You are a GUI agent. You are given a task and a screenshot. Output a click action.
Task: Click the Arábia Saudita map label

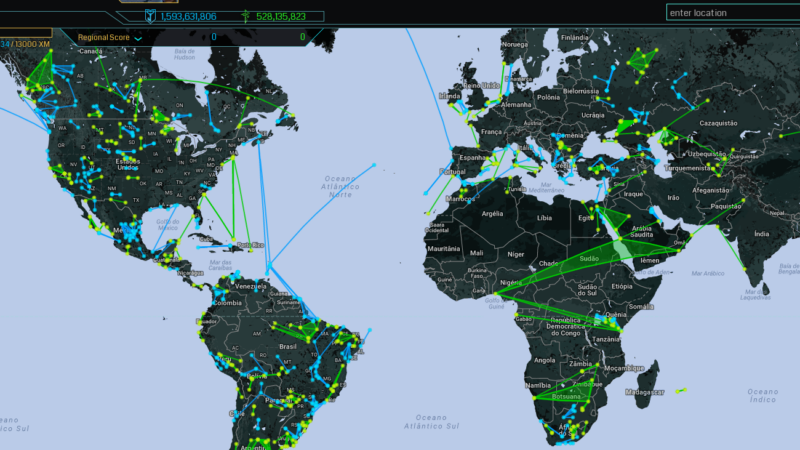pos(641,232)
